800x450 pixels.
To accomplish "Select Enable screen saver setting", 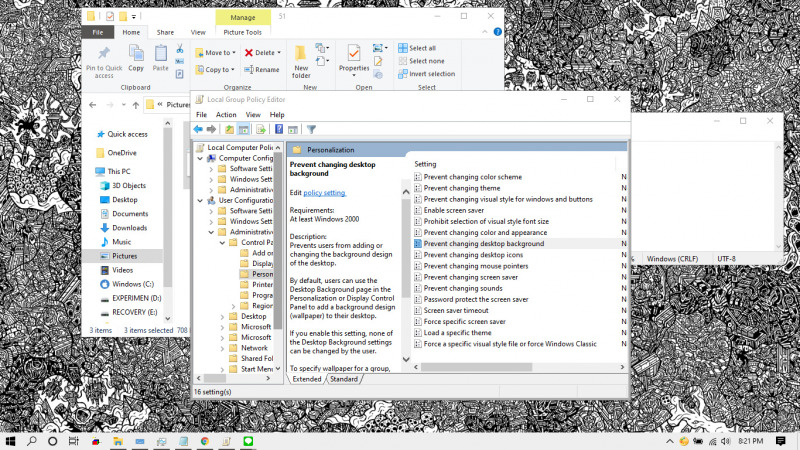I will pos(454,210).
